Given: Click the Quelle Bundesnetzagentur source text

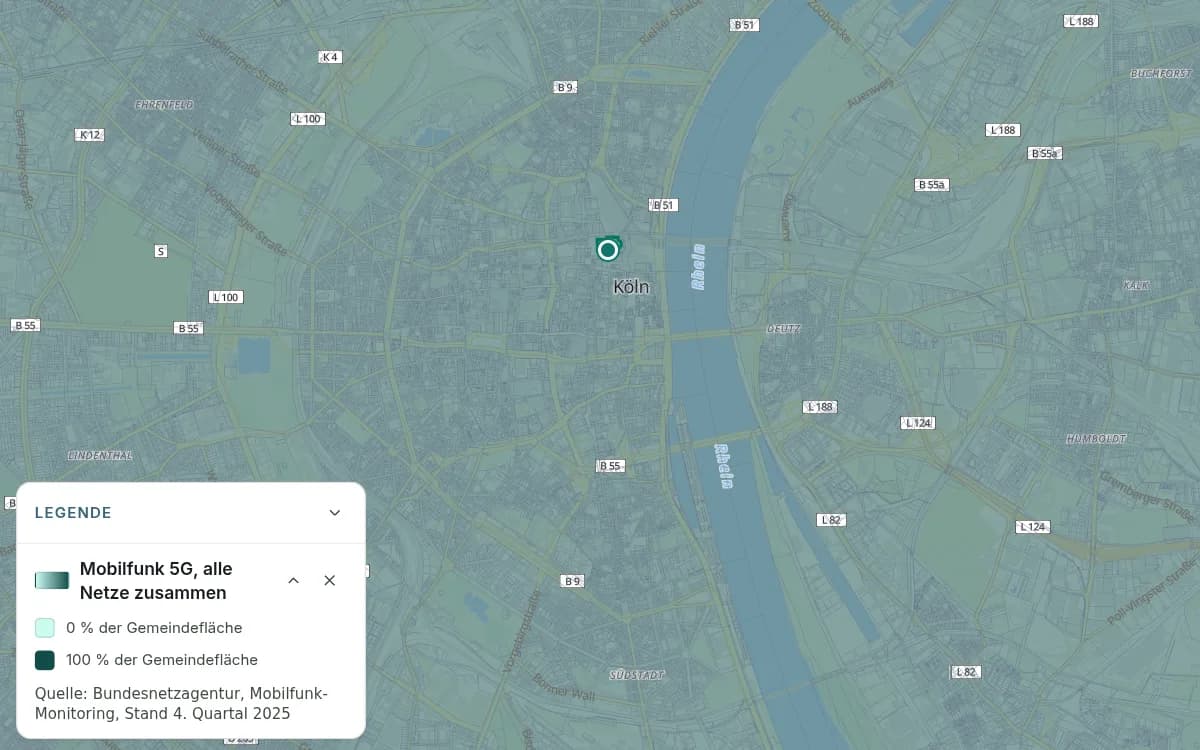Looking at the screenshot, I should 181,704.
